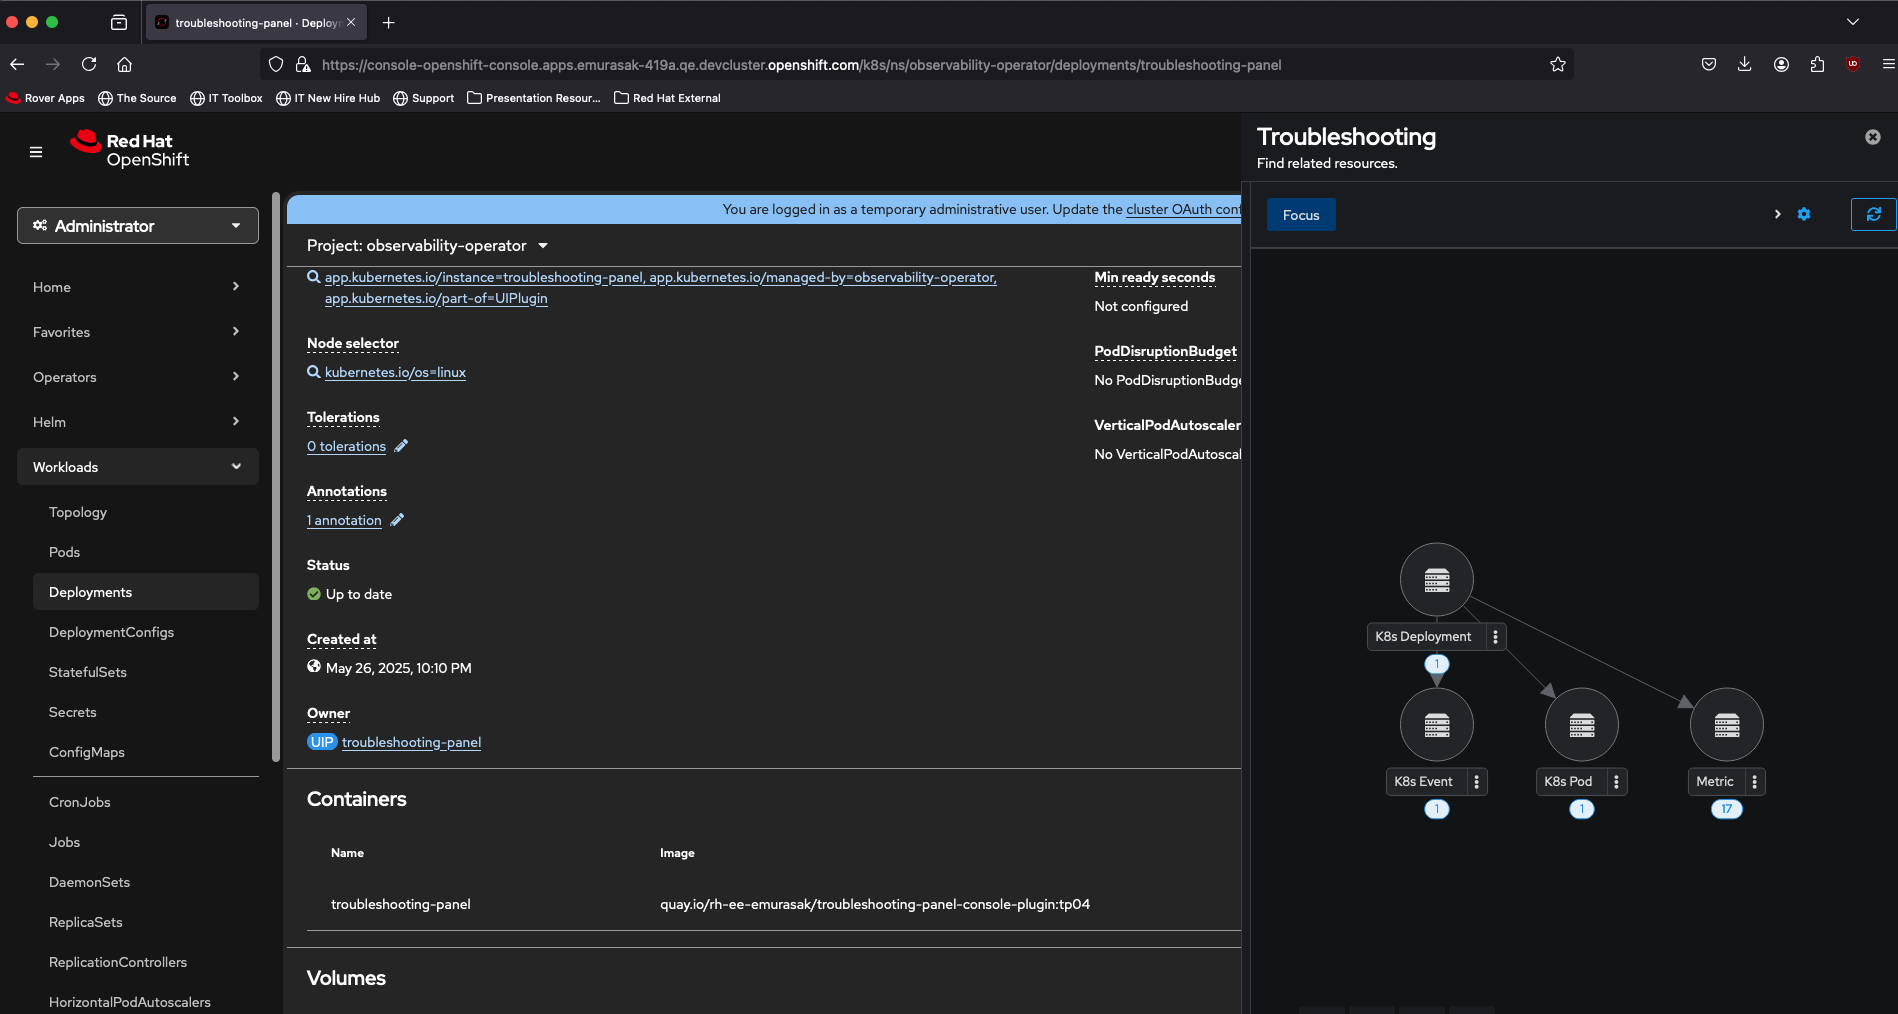Screen dimensions: 1898x1014
Task: Edit tolerations with the pencil icon
Action: pos(401,446)
